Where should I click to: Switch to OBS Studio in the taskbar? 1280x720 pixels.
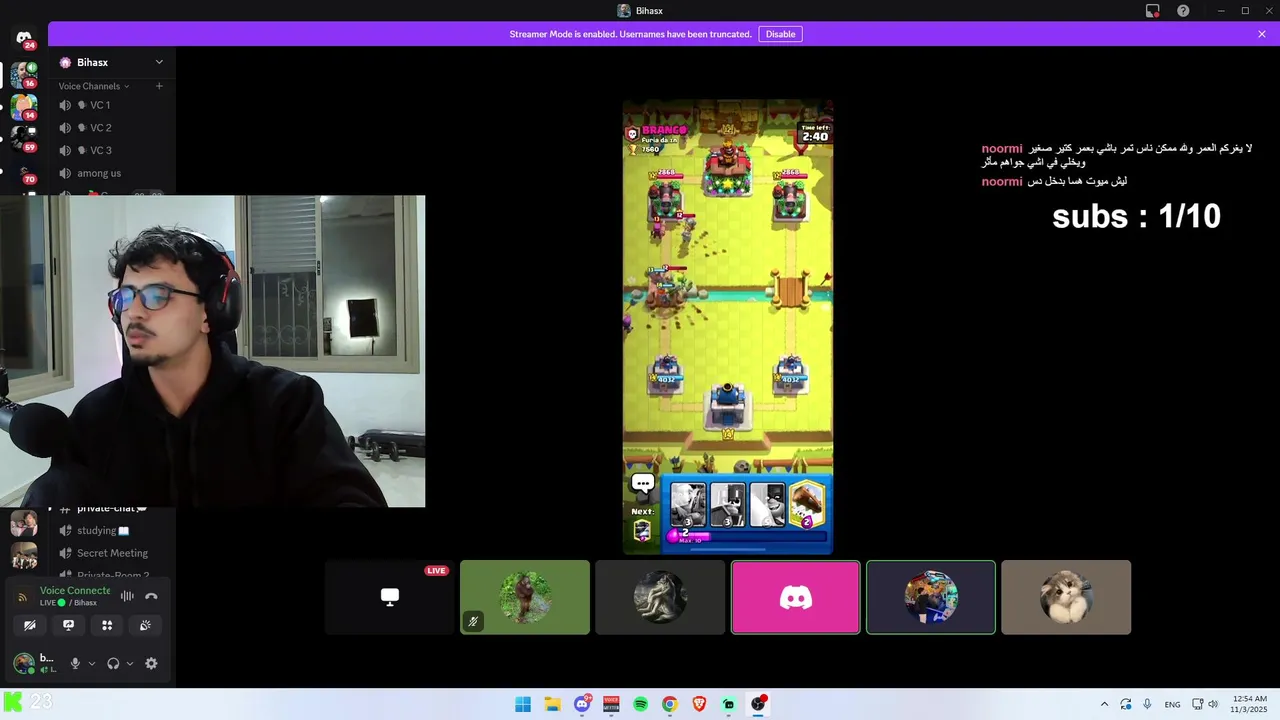coord(758,704)
